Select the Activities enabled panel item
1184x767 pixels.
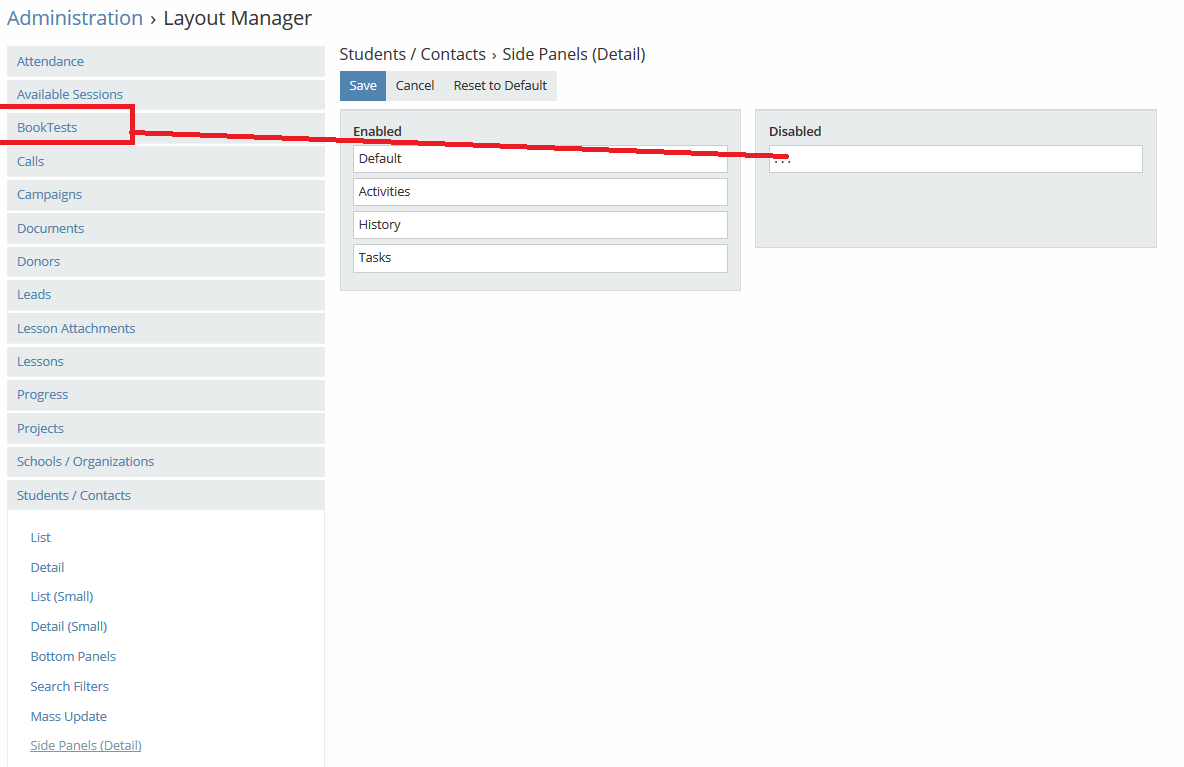coord(540,192)
